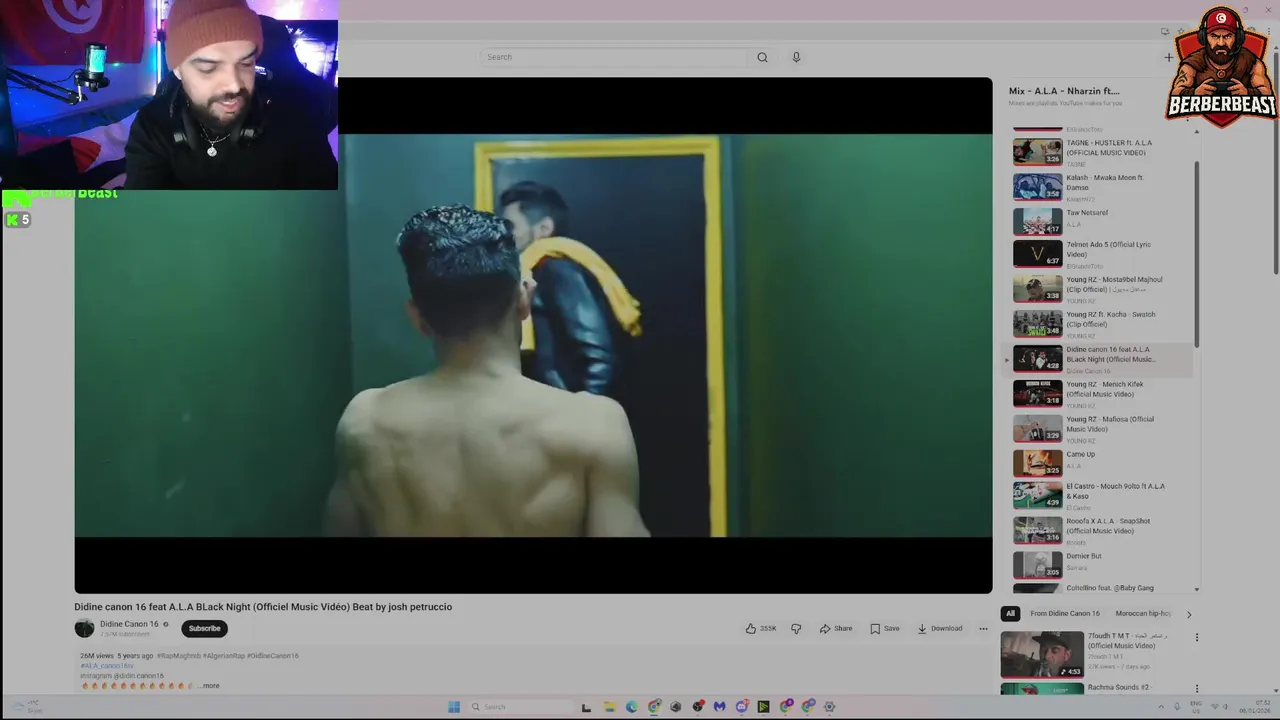Subscribe to Didine Canon 16
The height and width of the screenshot is (720, 1280).
point(204,628)
